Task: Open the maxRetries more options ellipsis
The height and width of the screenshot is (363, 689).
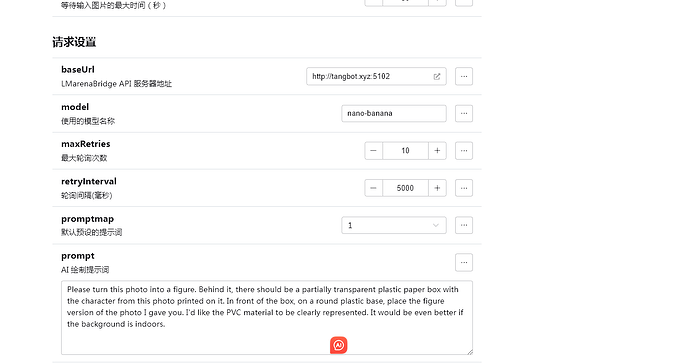Action: [x=464, y=151]
